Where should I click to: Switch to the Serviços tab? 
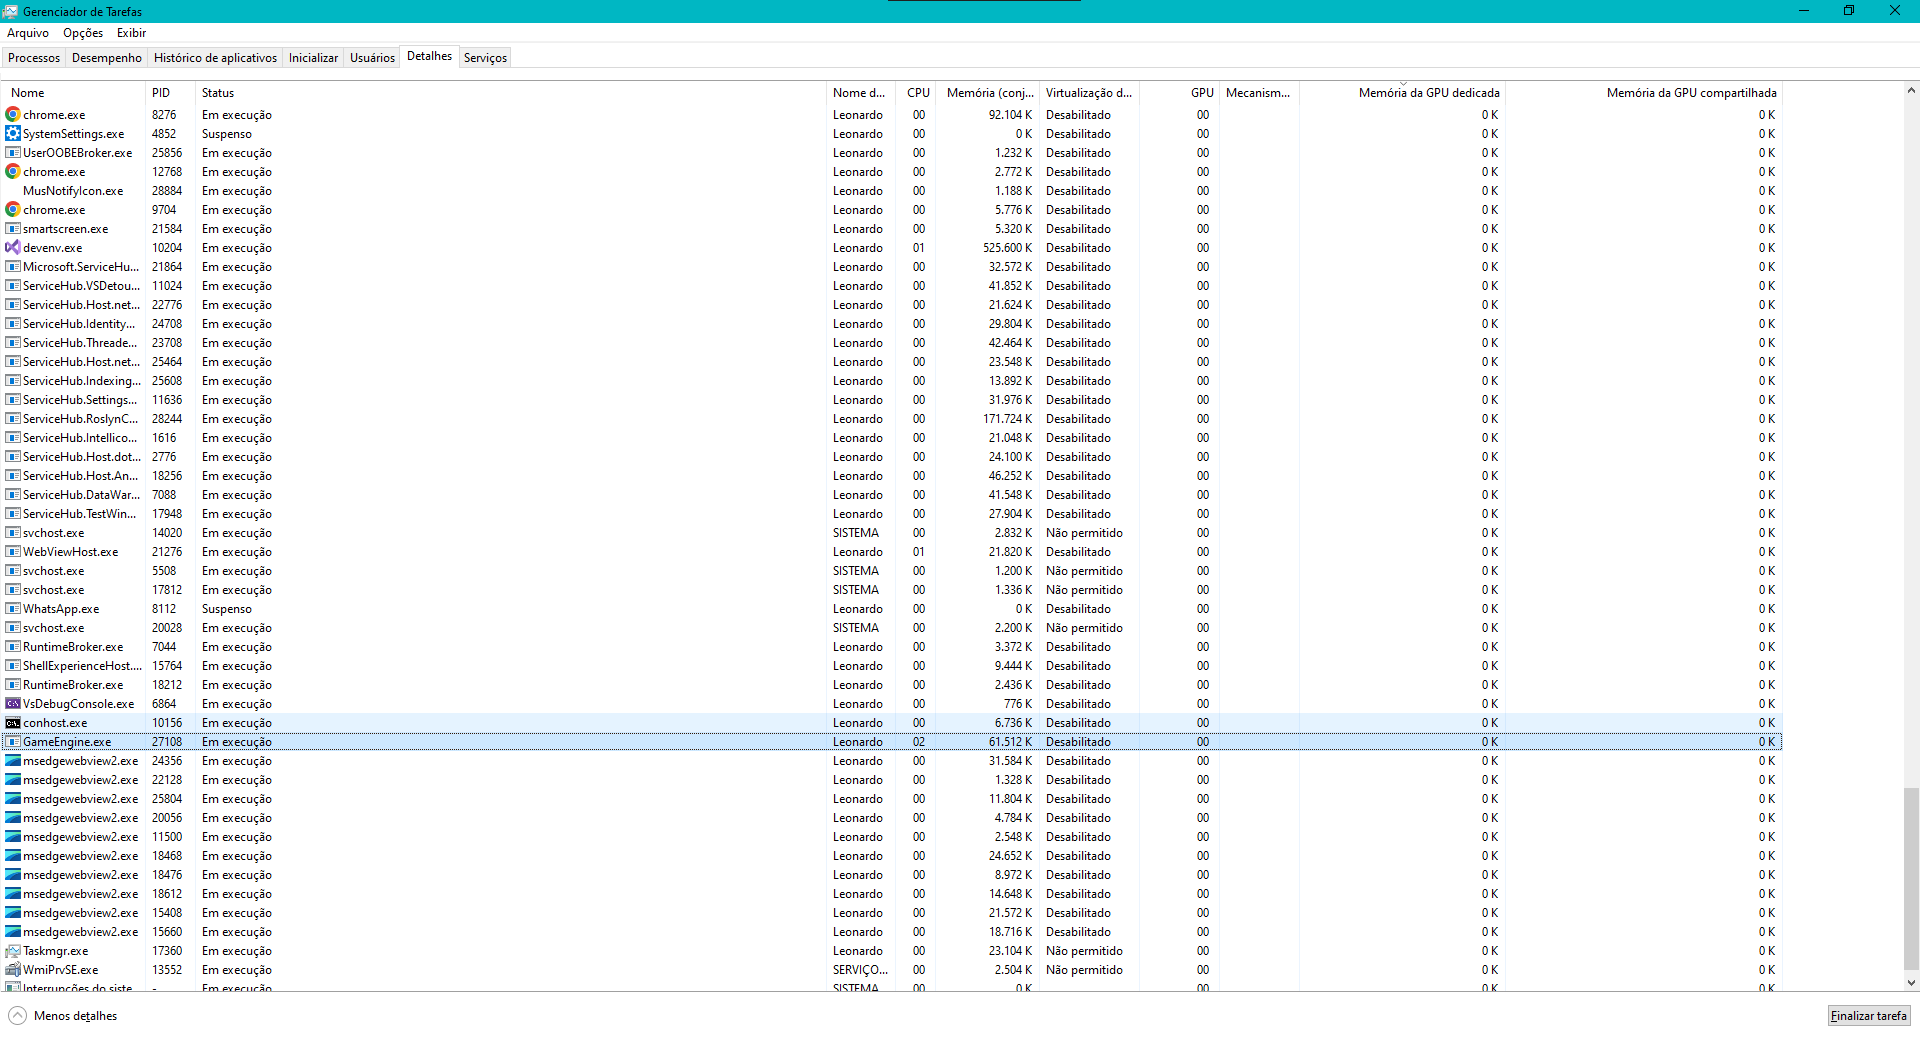tap(485, 57)
